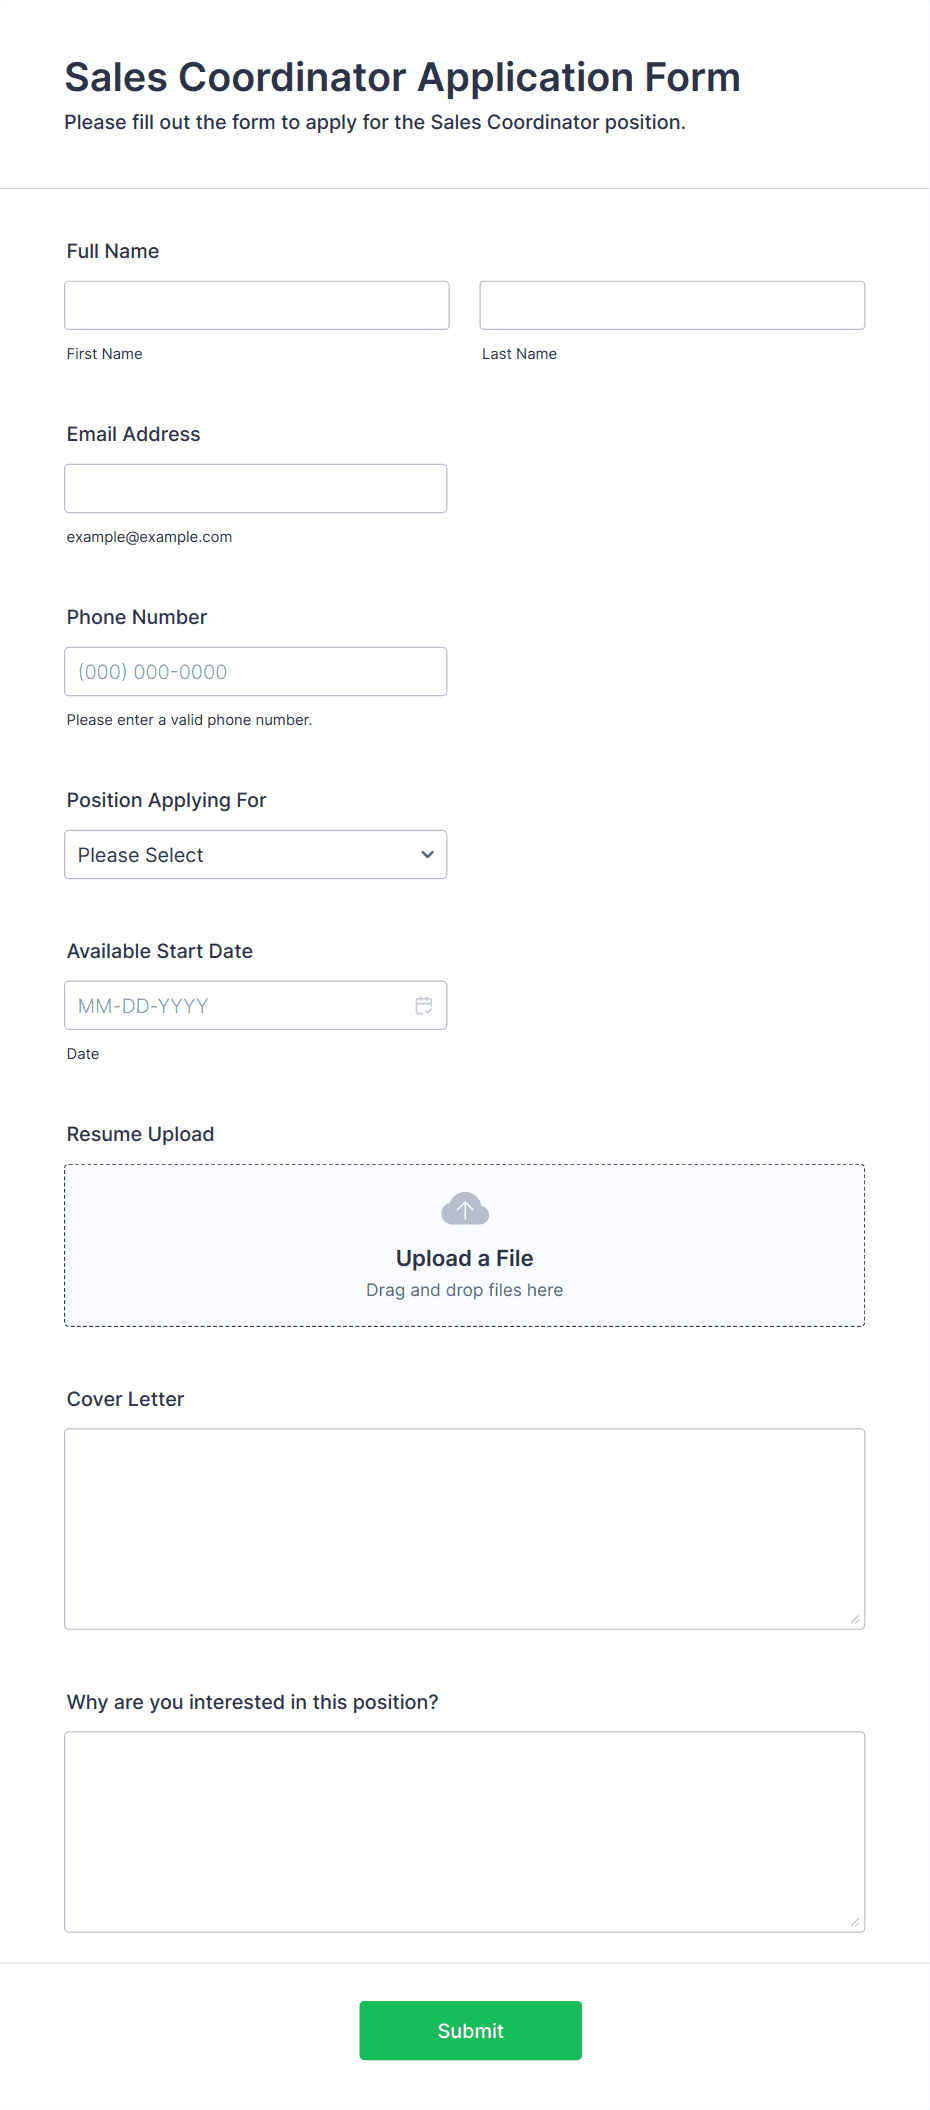Open the calendar date picker icon

tap(424, 1005)
